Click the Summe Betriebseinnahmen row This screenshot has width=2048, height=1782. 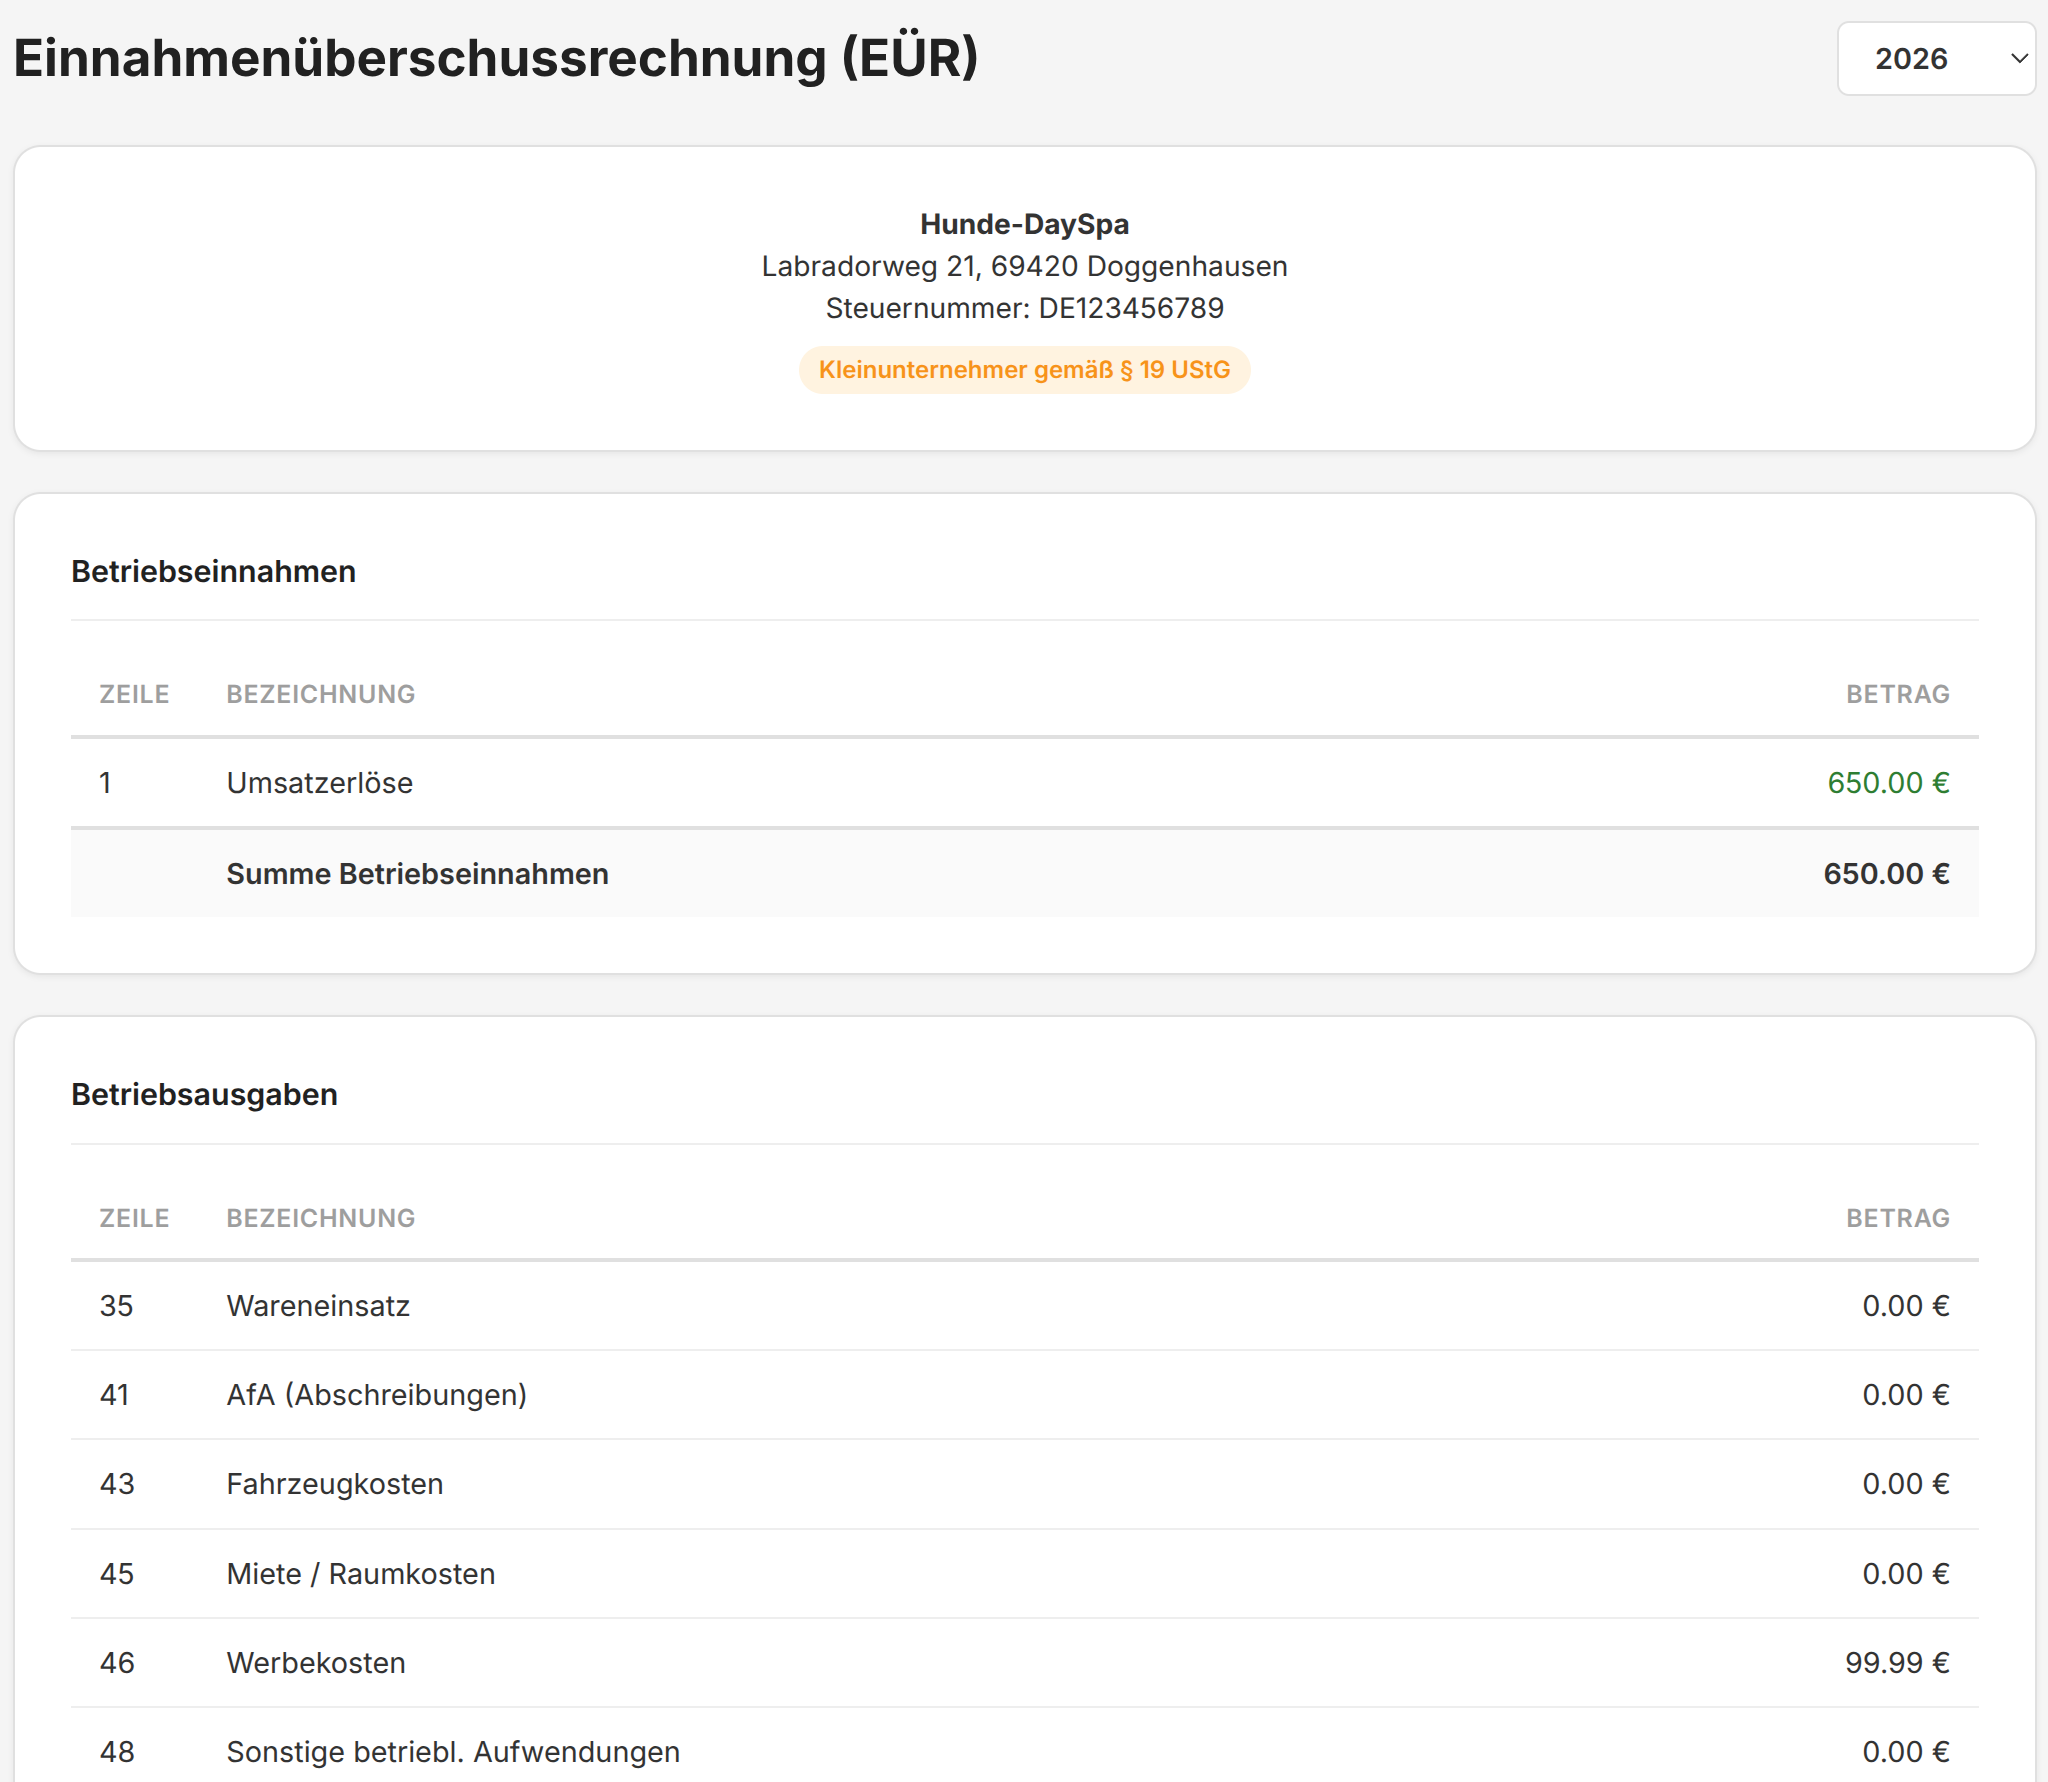coord(417,874)
